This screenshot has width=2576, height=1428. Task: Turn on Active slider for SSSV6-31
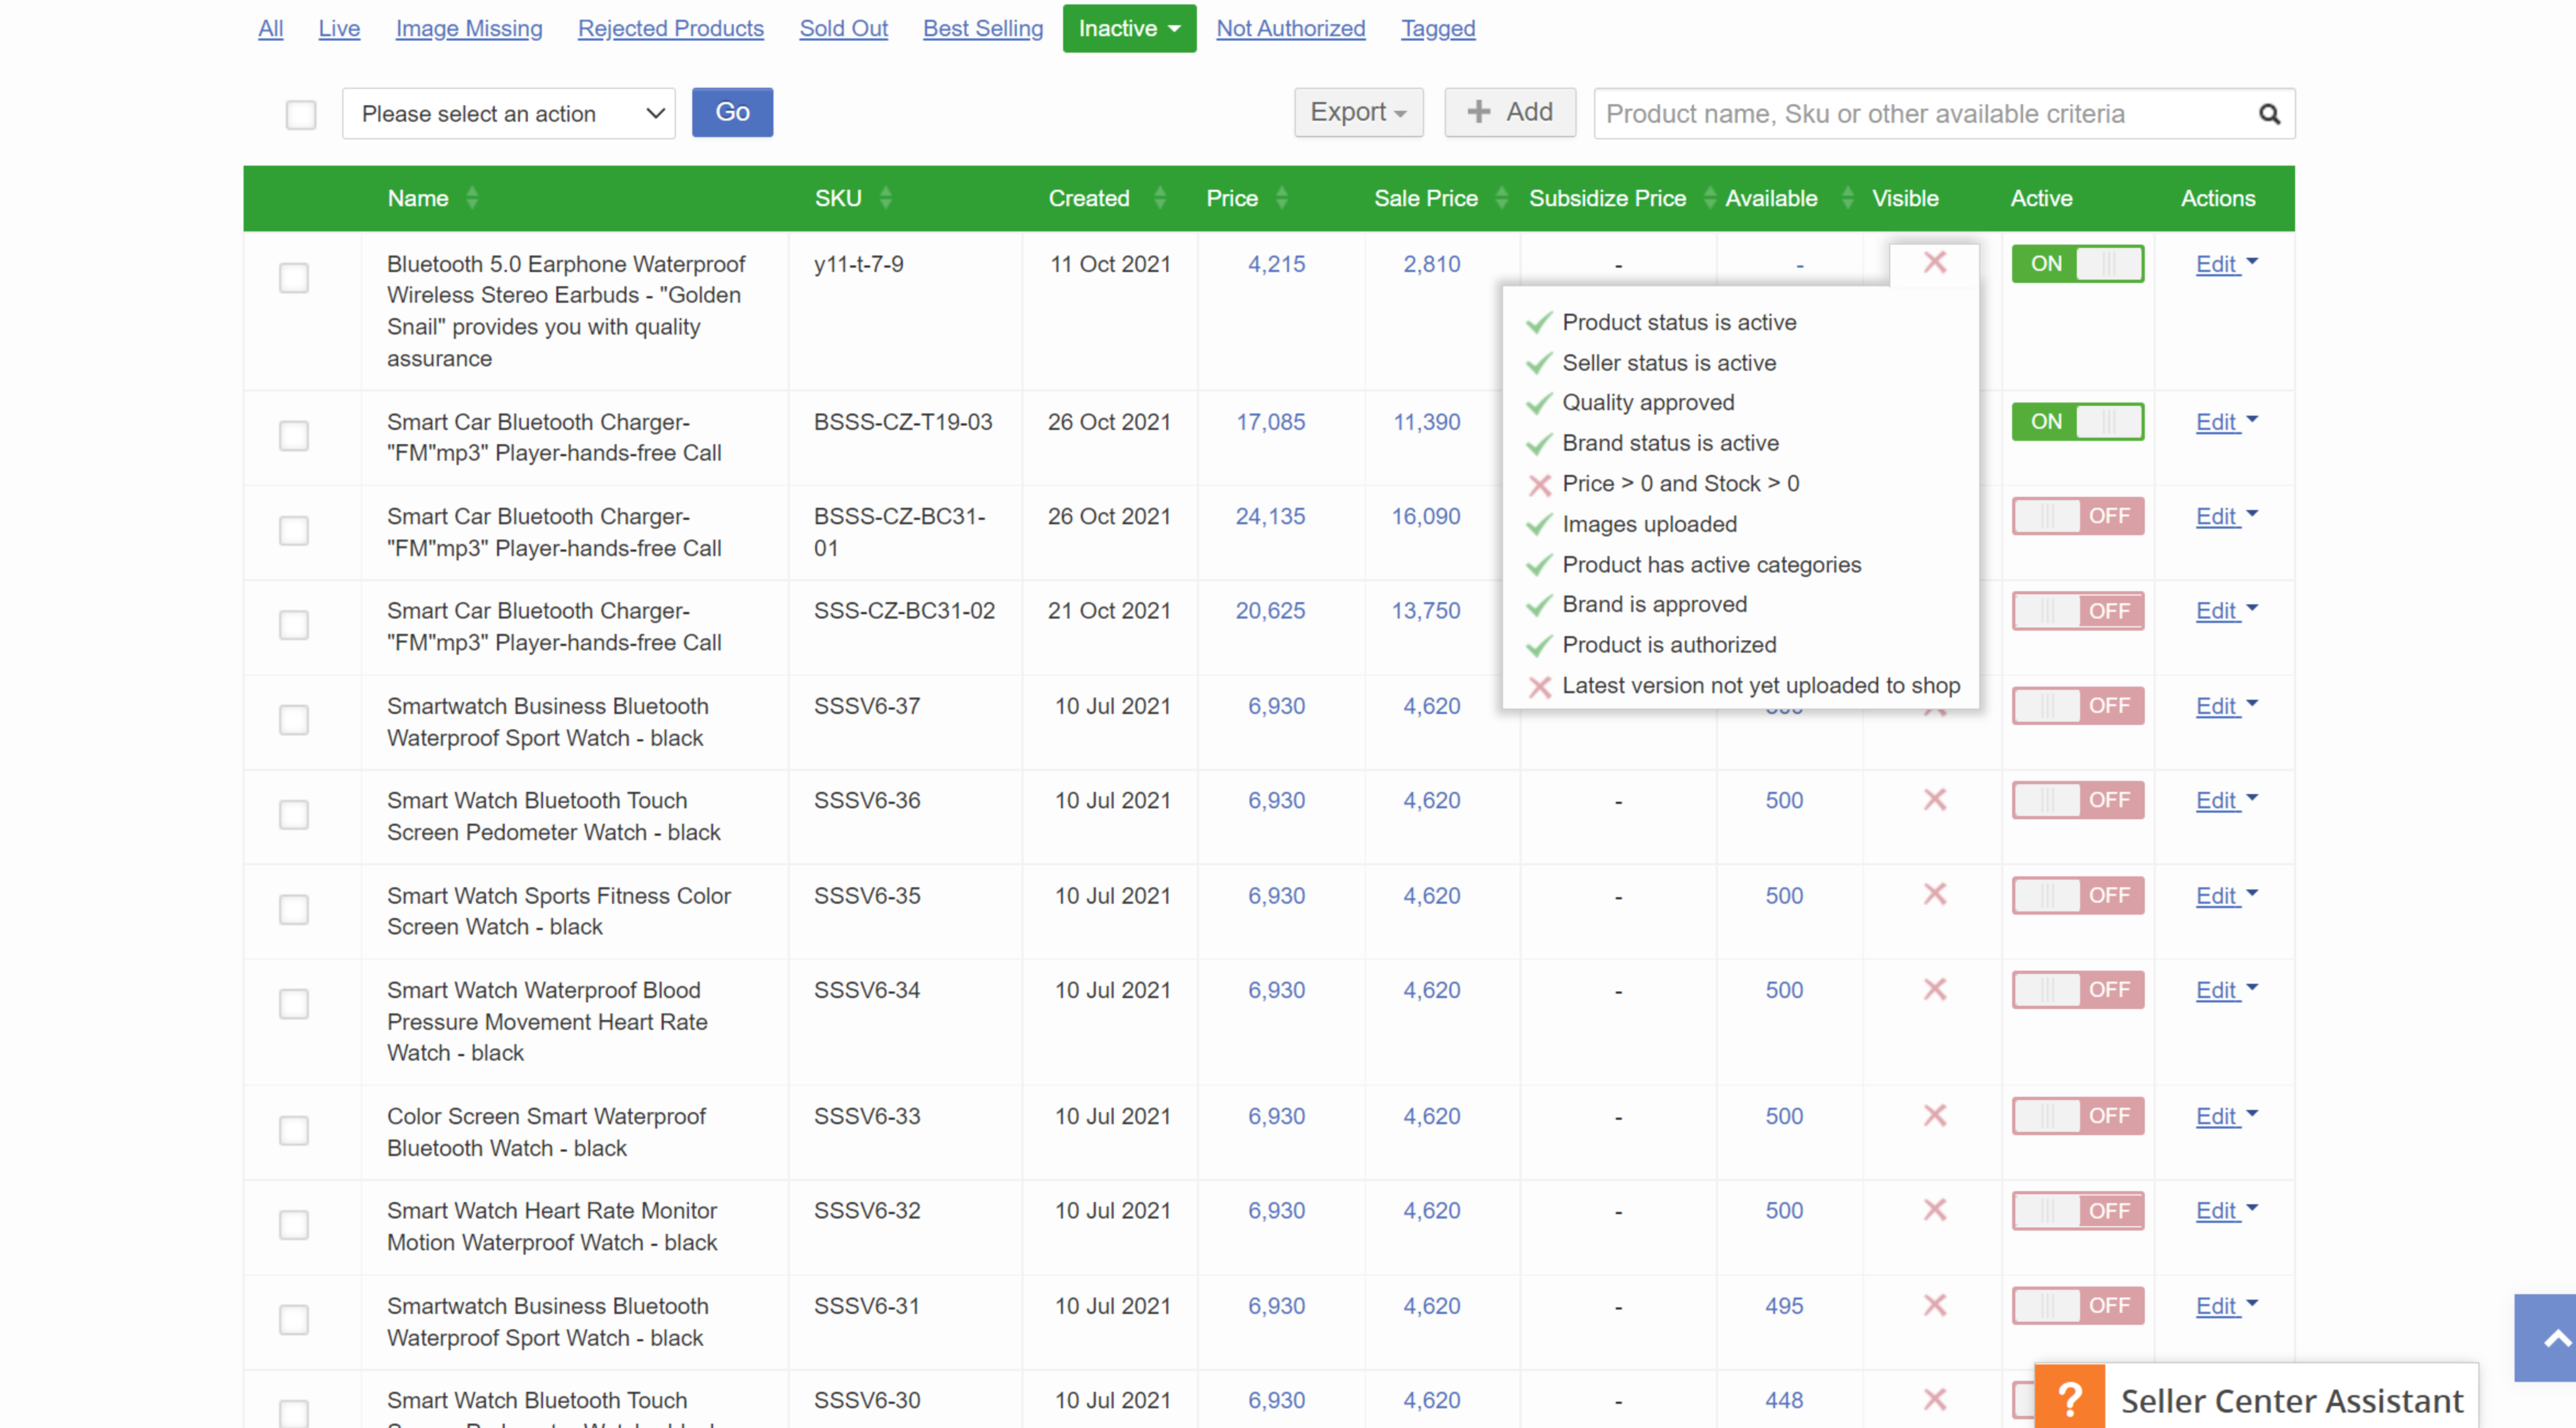2077,1306
